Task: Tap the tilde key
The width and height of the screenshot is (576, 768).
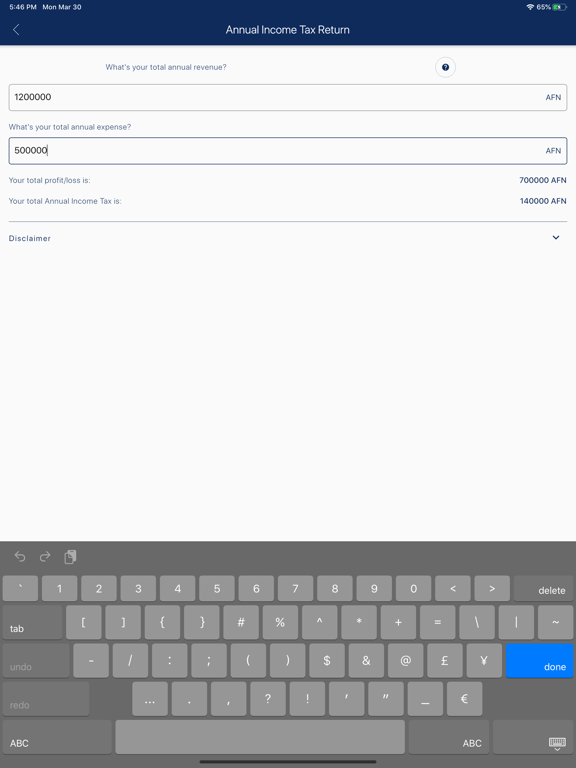Action: tap(555, 622)
